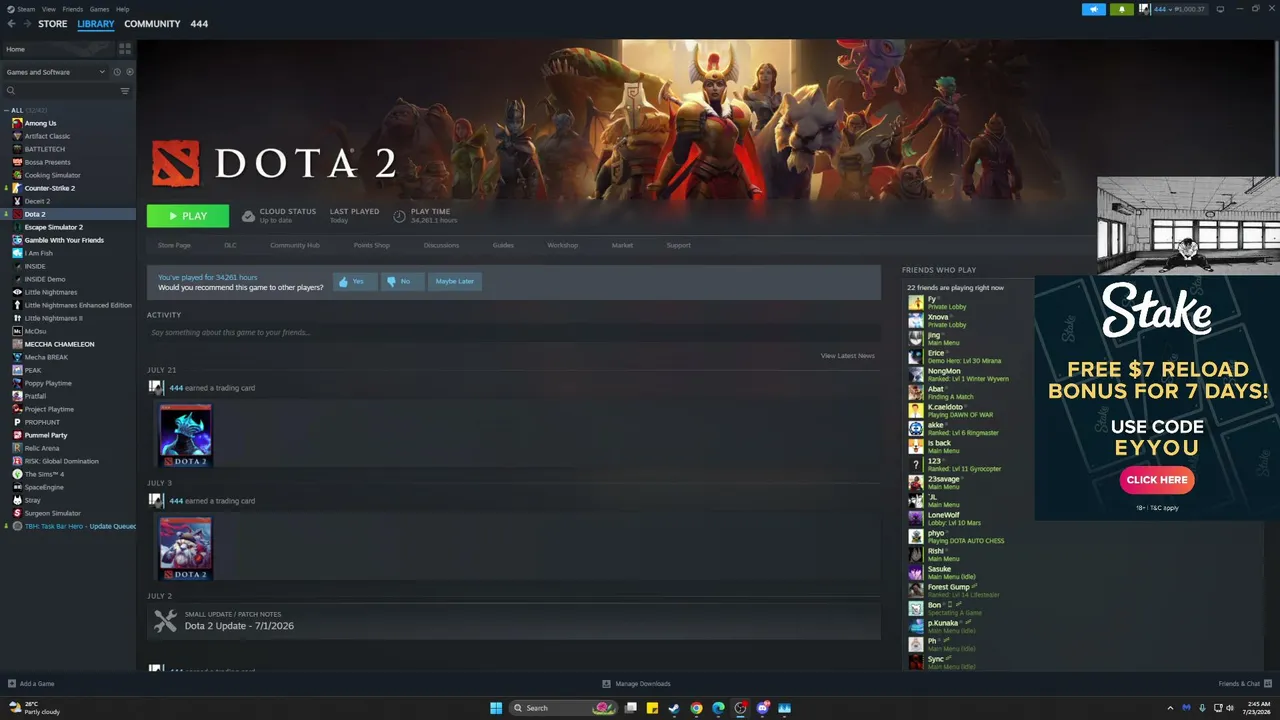Type in the activity status field
Viewport: 1280px width, 720px height.
(x=513, y=332)
